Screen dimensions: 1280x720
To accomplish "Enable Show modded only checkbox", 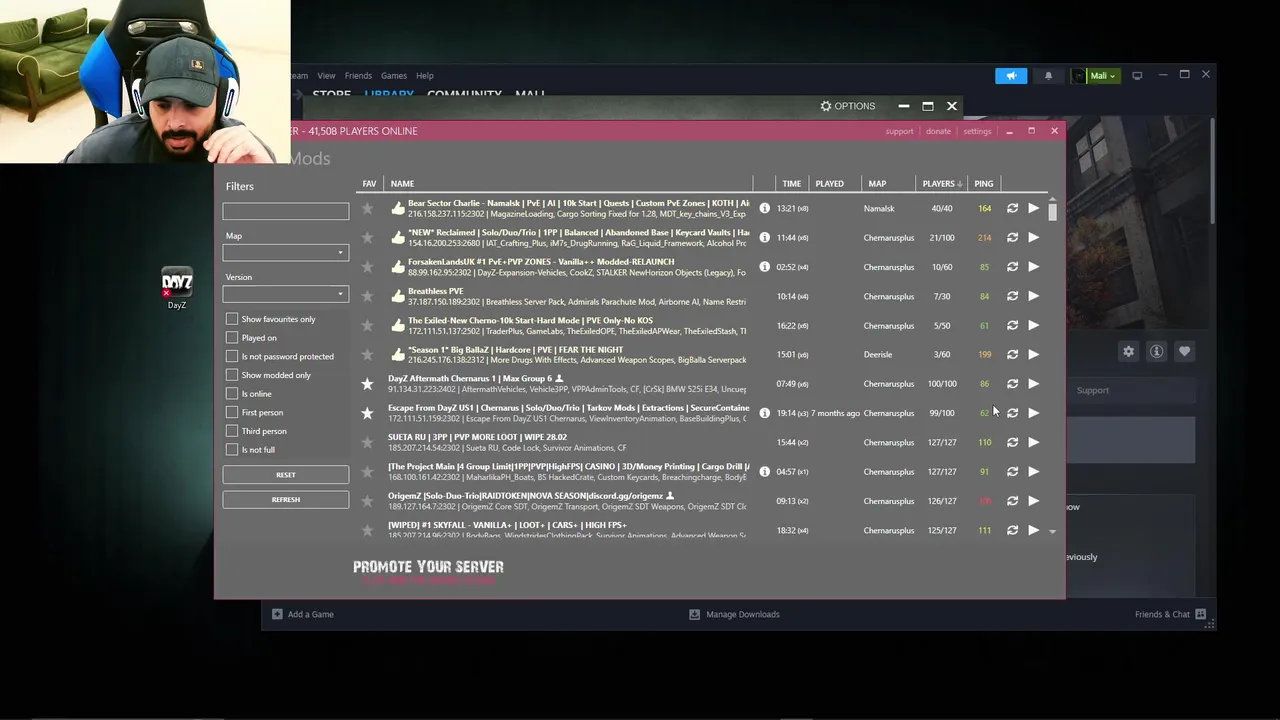I will [232, 375].
